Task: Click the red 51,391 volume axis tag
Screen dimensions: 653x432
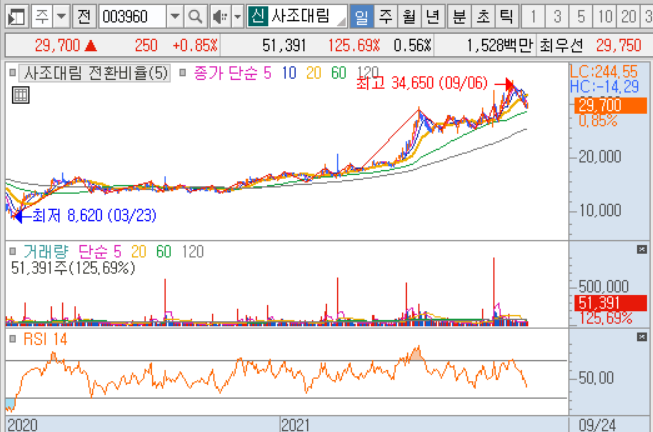Action: pos(611,303)
